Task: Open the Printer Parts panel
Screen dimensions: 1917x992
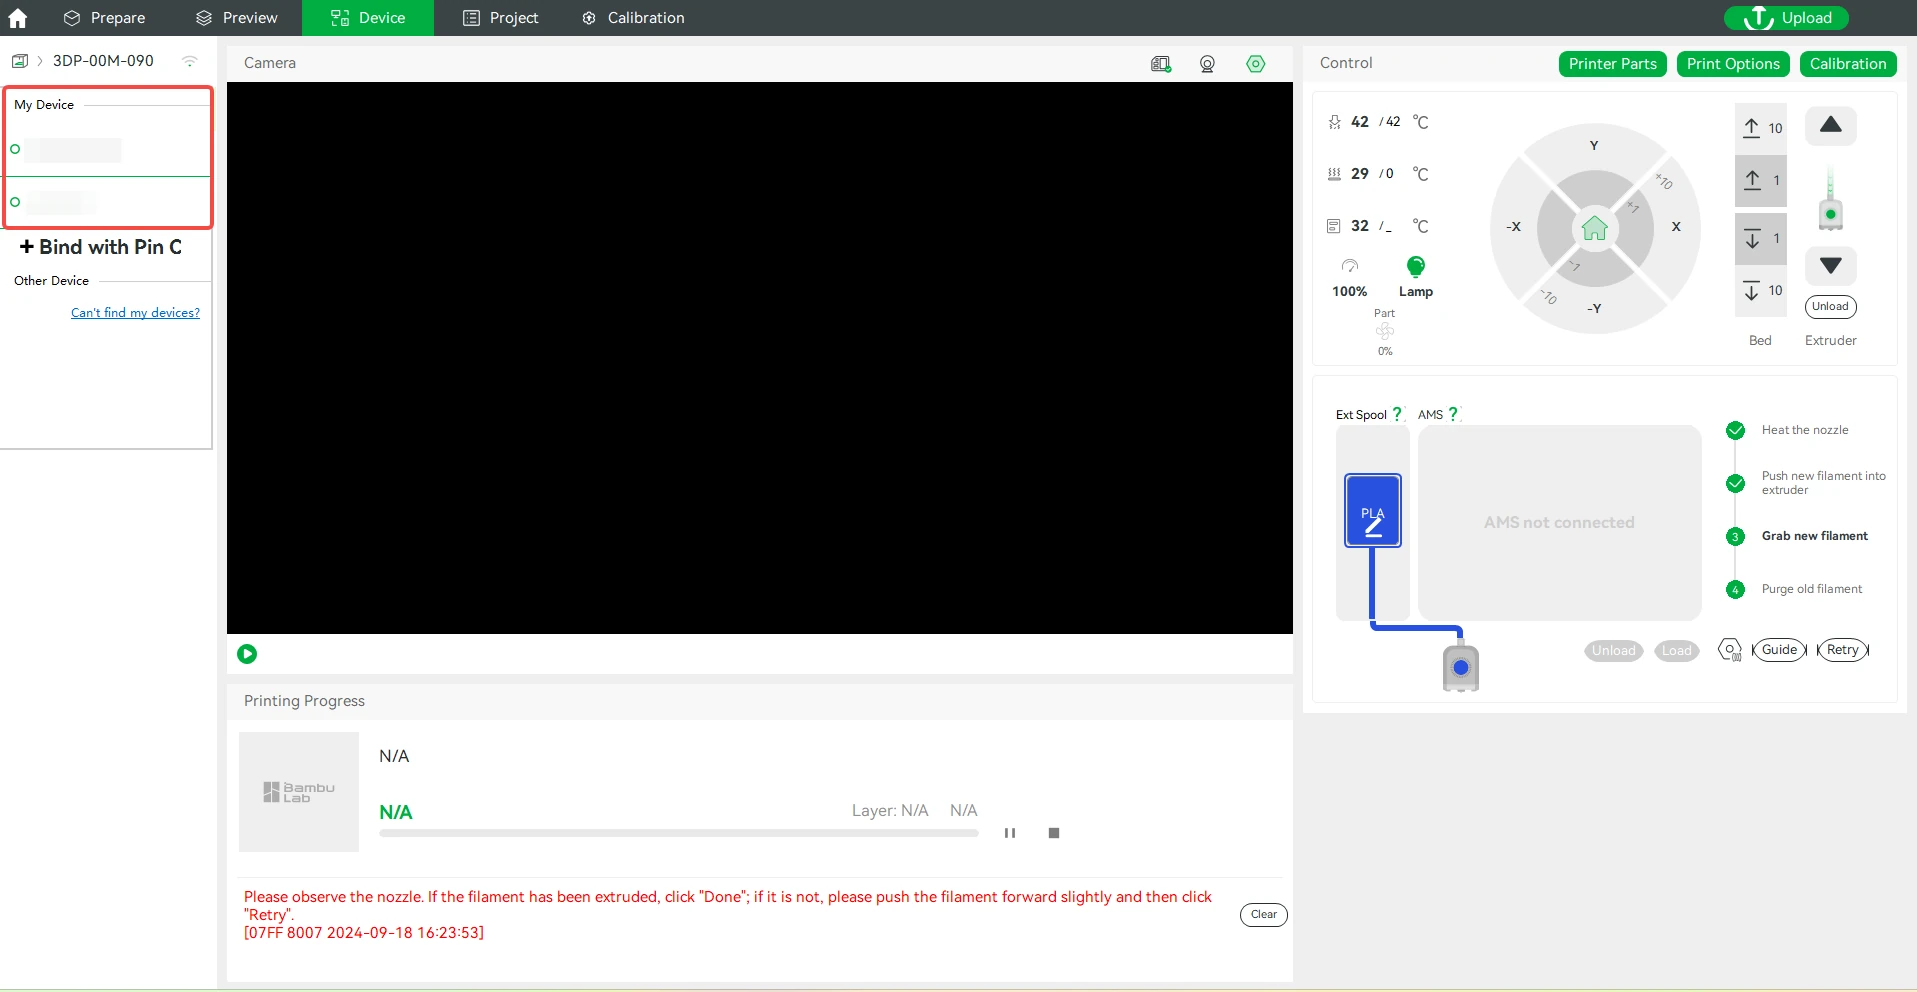Action: point(1612,64)
